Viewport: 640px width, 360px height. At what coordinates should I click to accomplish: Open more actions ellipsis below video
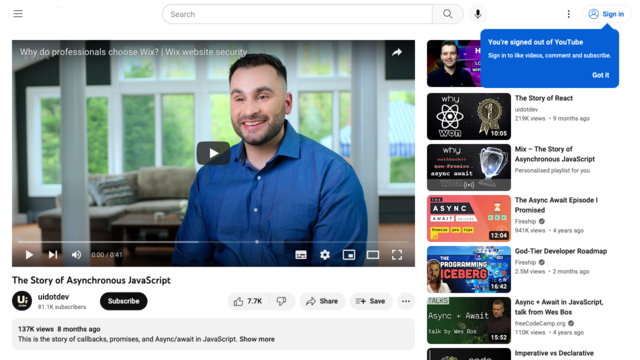pos(406,301)
